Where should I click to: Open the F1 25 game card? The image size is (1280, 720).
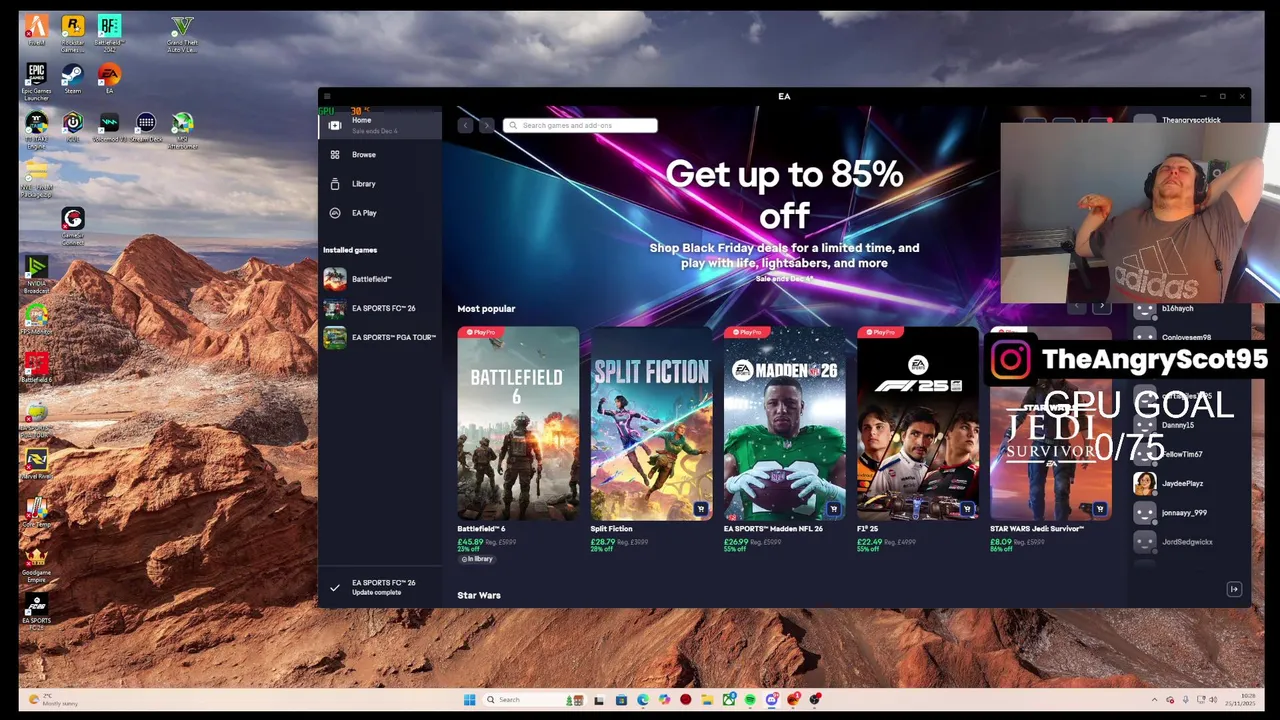tap(917, 424)
